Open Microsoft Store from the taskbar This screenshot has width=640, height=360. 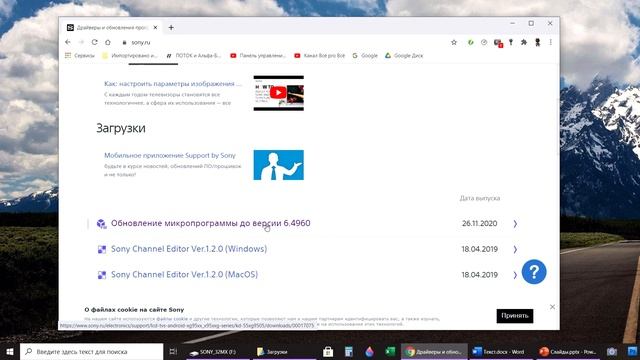coord(328,352)
